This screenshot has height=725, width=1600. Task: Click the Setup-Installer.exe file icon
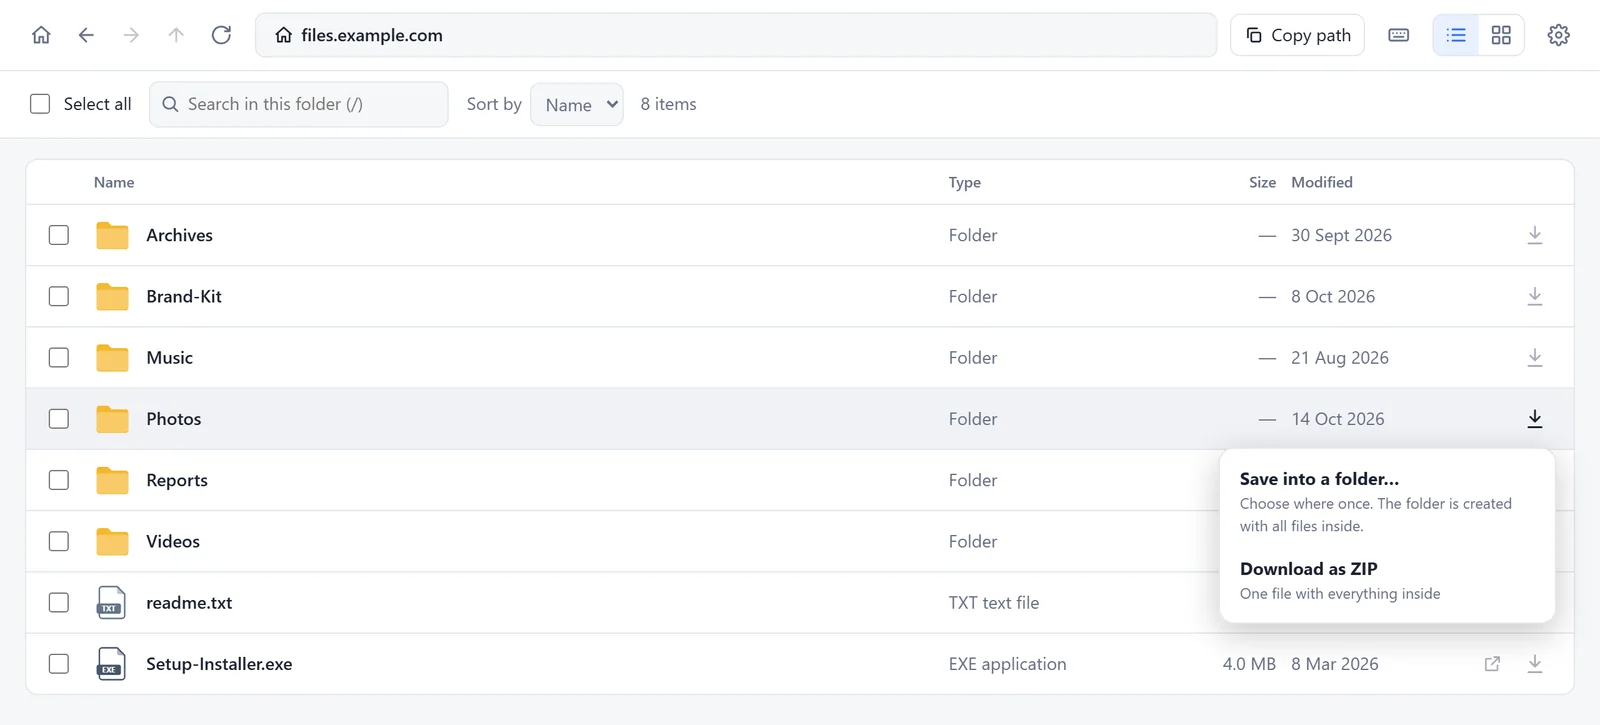111,664
